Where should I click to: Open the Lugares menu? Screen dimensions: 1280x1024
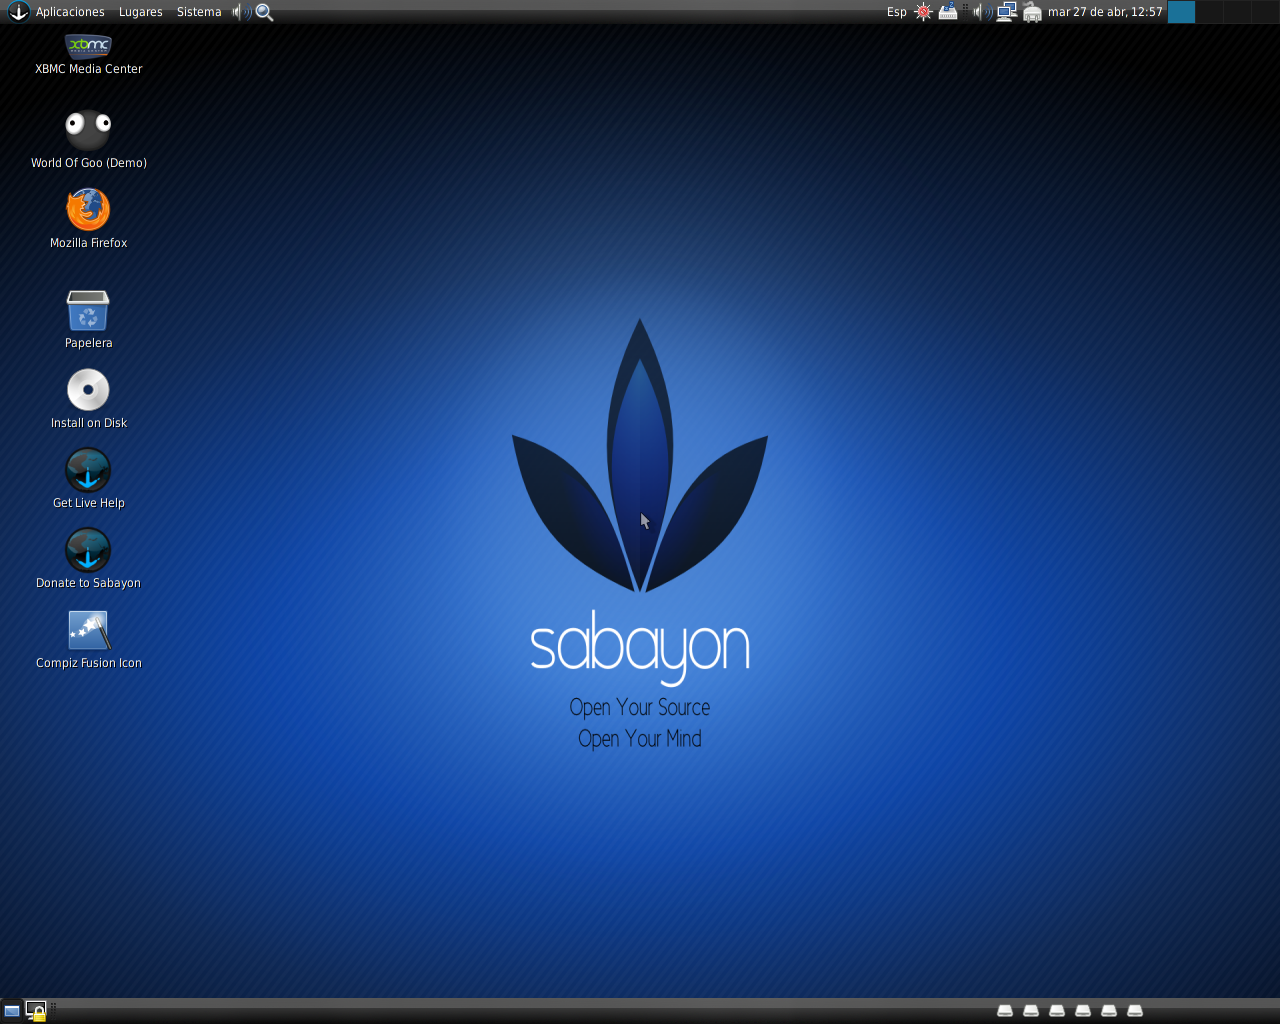pyautogui.click(x=140, y=12)
